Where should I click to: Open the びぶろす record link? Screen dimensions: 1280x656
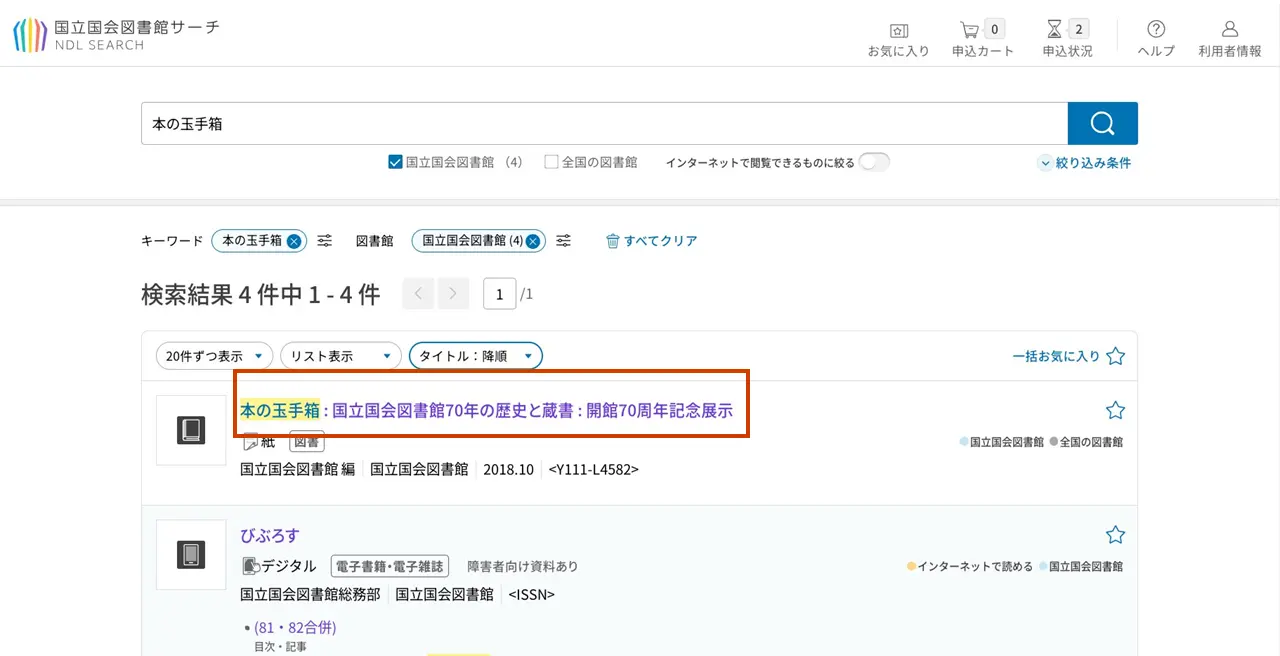coord(268,534)
